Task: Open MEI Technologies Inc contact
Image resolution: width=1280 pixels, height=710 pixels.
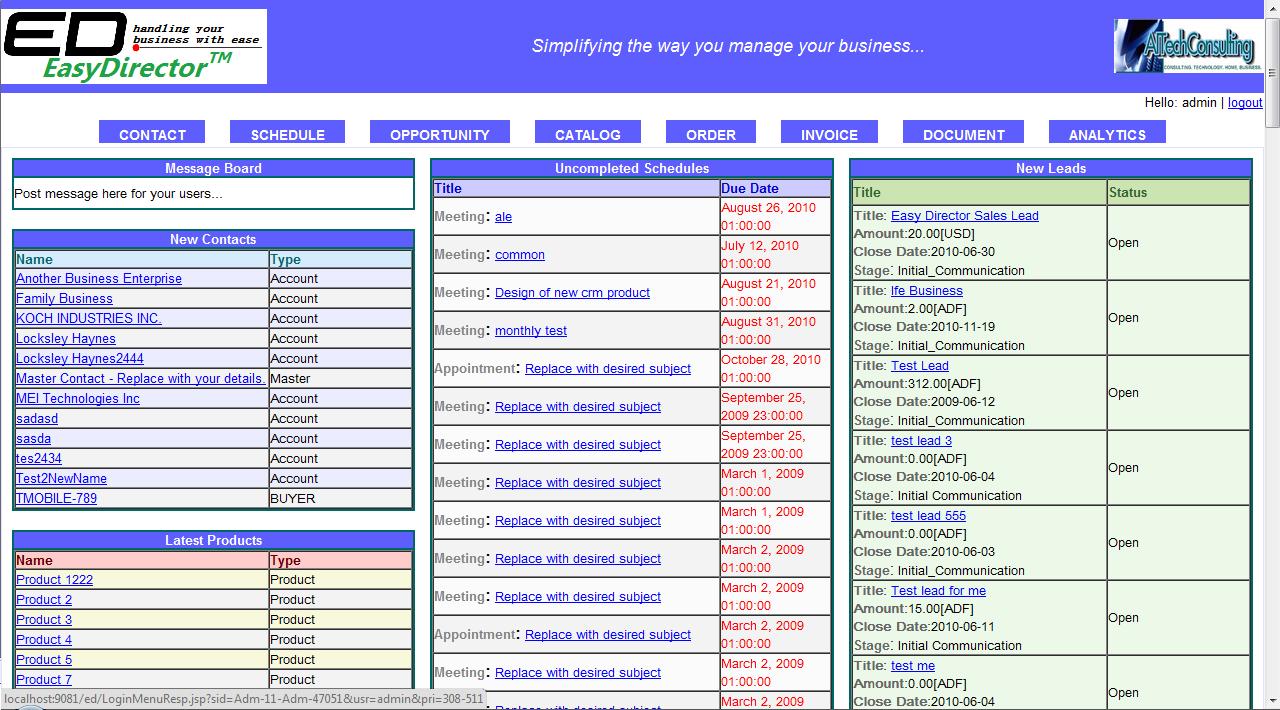Action: 78,399
